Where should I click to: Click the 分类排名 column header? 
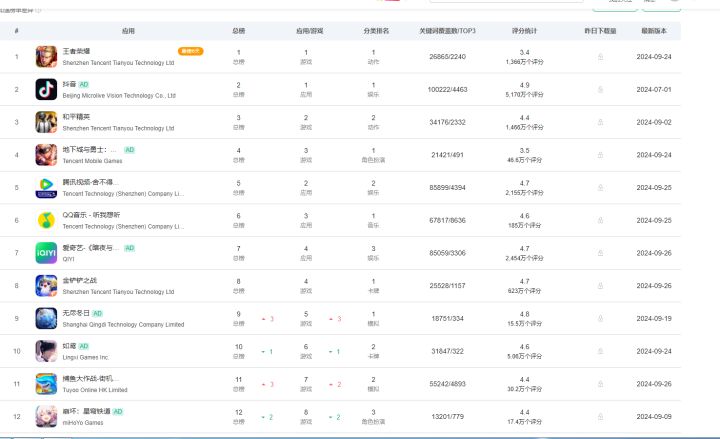(x=376, y=31)
